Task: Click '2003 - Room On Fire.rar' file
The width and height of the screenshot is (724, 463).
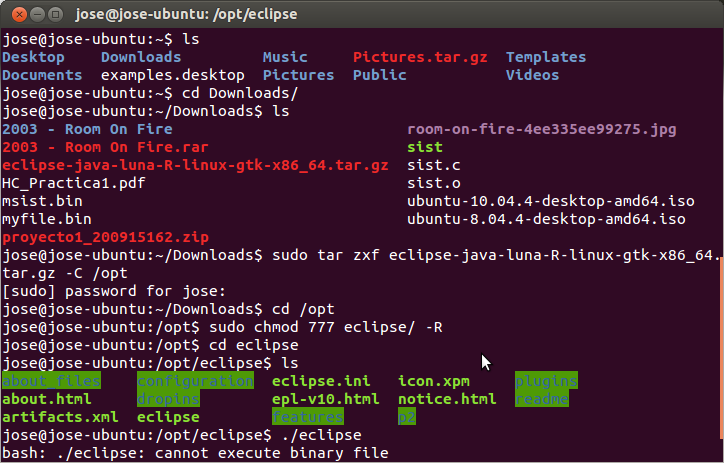Action: [105, 147]
